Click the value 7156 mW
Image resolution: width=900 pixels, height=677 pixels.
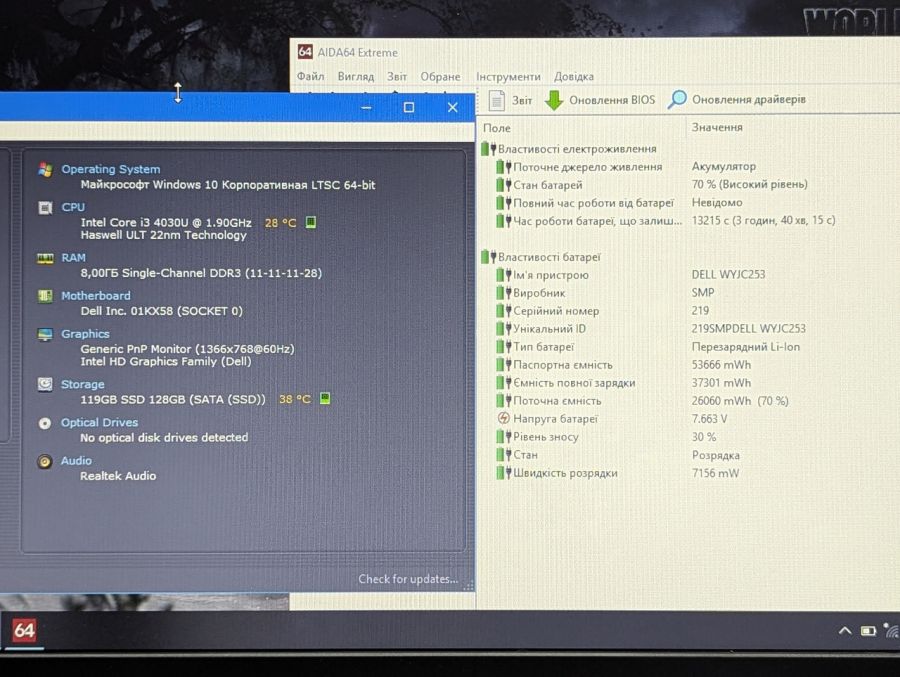coord(715,473)
